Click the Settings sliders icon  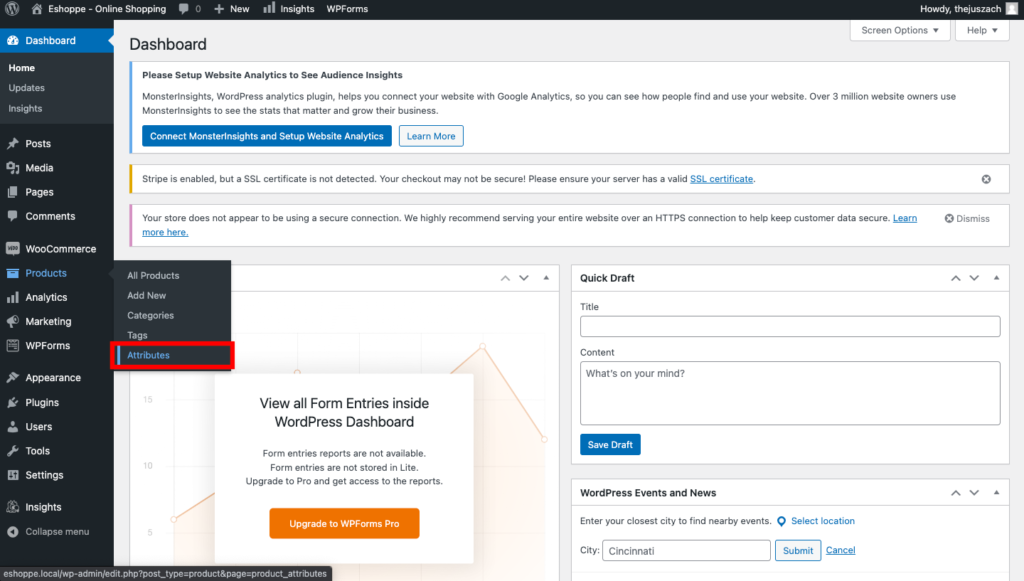[x=12, y=475]
